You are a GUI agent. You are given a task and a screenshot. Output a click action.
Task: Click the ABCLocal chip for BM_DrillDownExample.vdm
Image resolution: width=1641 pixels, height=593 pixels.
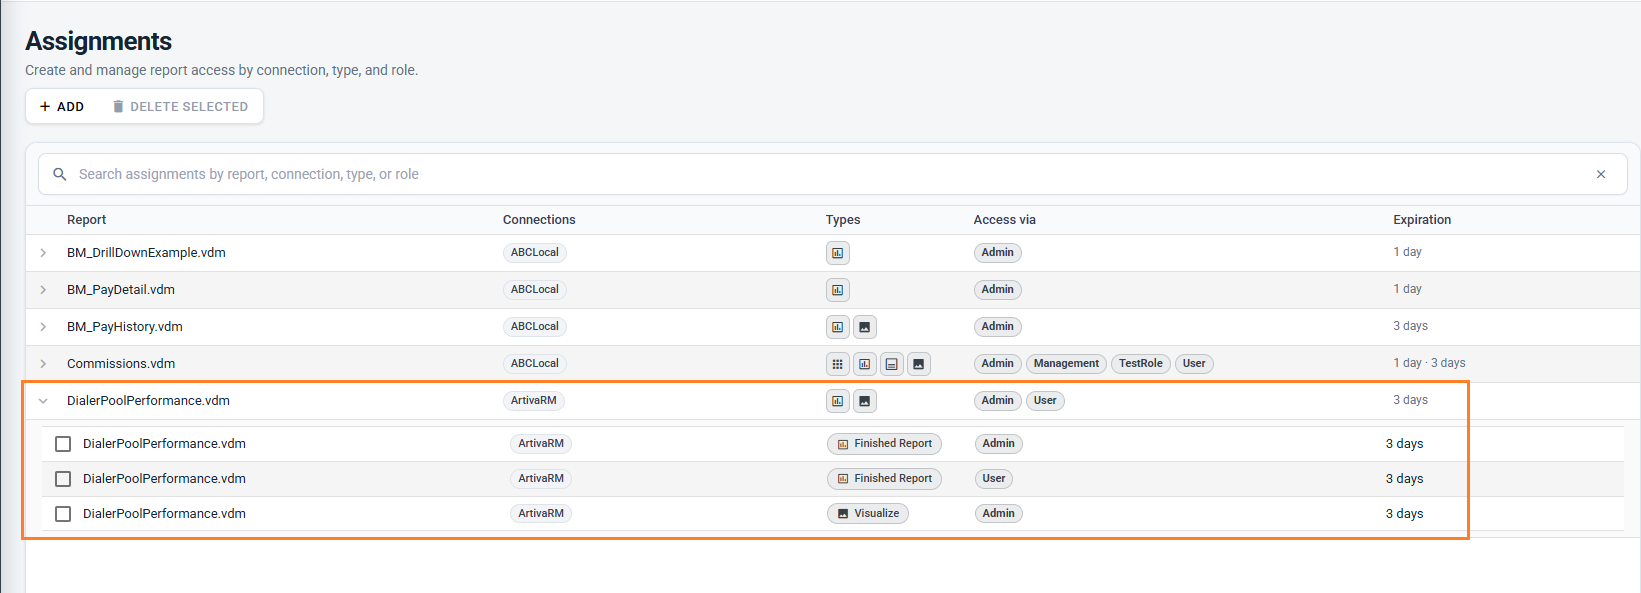tap(535, 253)
